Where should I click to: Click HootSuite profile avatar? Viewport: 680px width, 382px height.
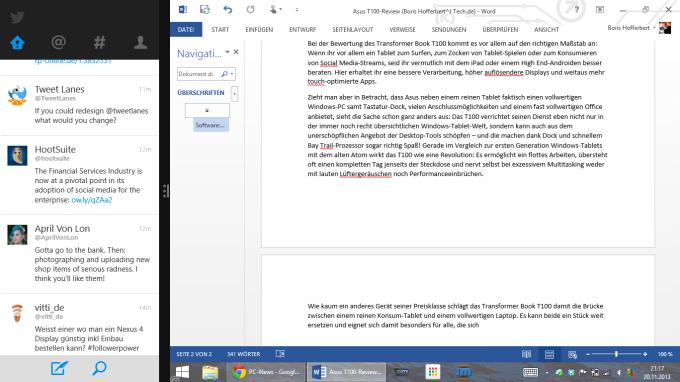pyautogui.click(x=17, y=155)
